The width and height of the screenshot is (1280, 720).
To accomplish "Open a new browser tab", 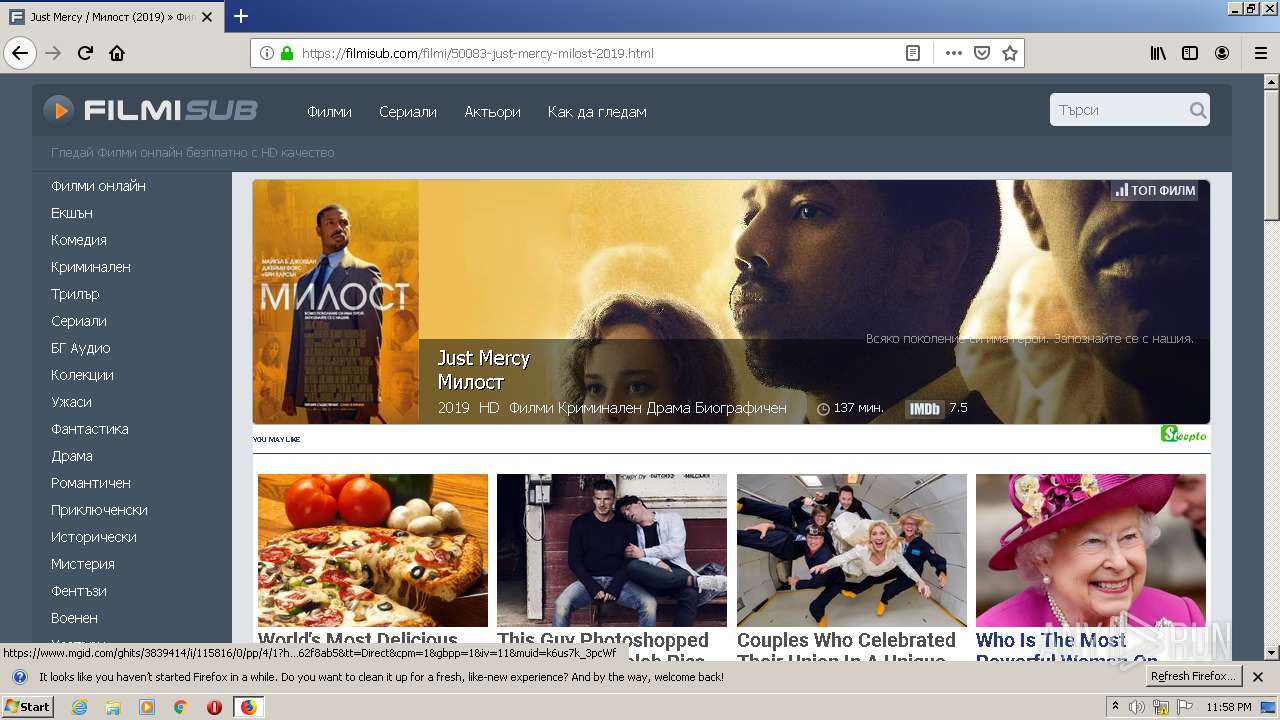I will tap(241, 16).
